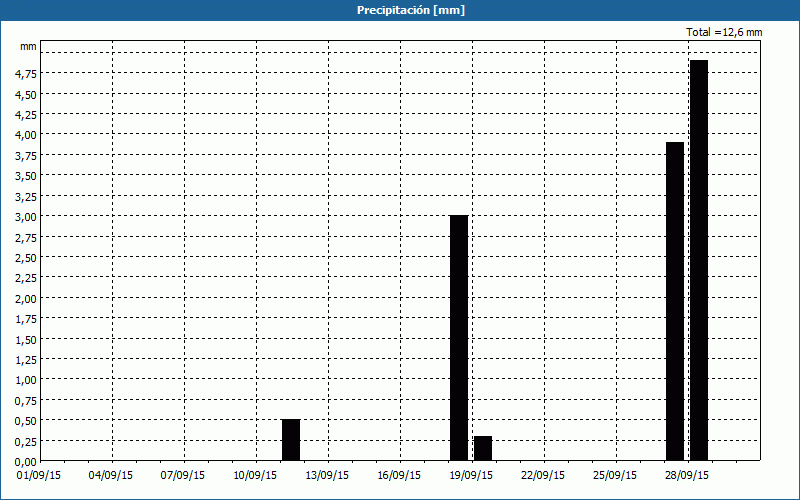Select the 1,75 y-axis value
Viewport: 800px width, 500px height.
click(x=26, y=319)
